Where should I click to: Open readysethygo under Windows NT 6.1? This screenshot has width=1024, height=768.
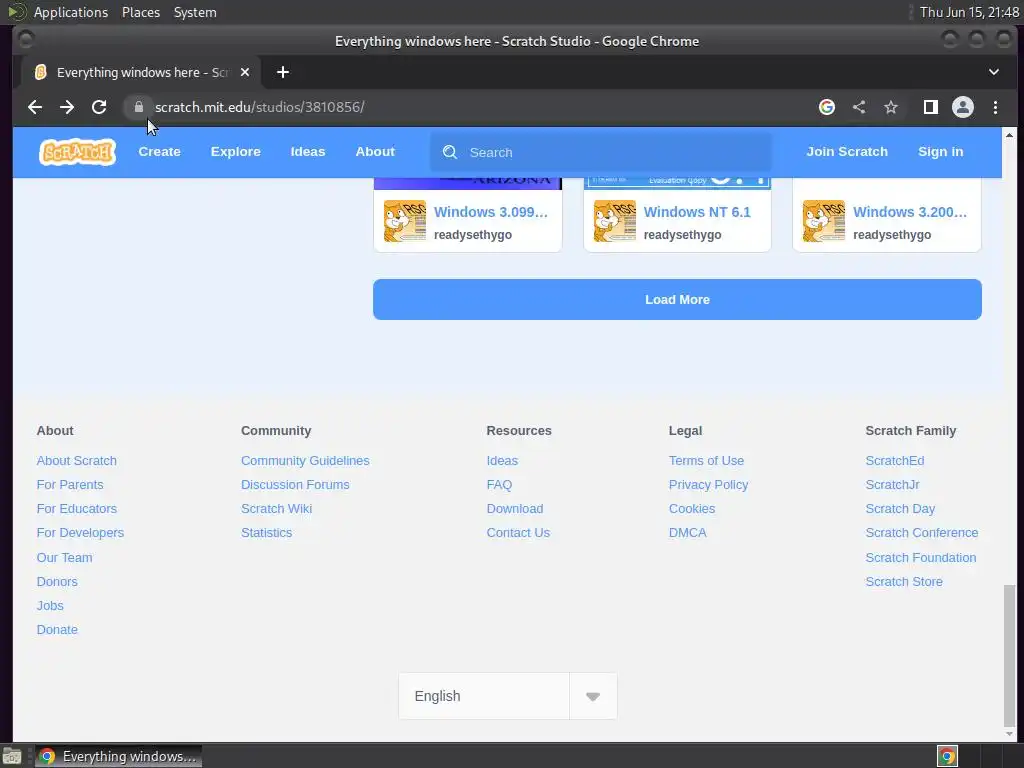click(x=682, y=235)
